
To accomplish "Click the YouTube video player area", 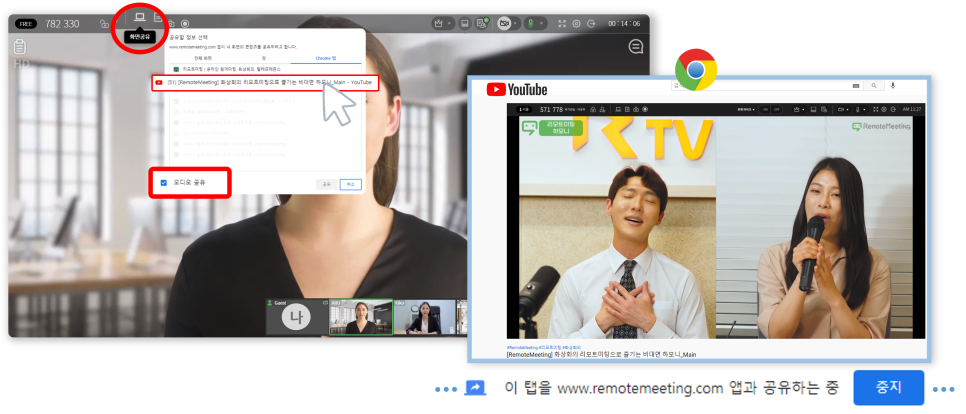I will pyautogui.click(x=716, y=221).
